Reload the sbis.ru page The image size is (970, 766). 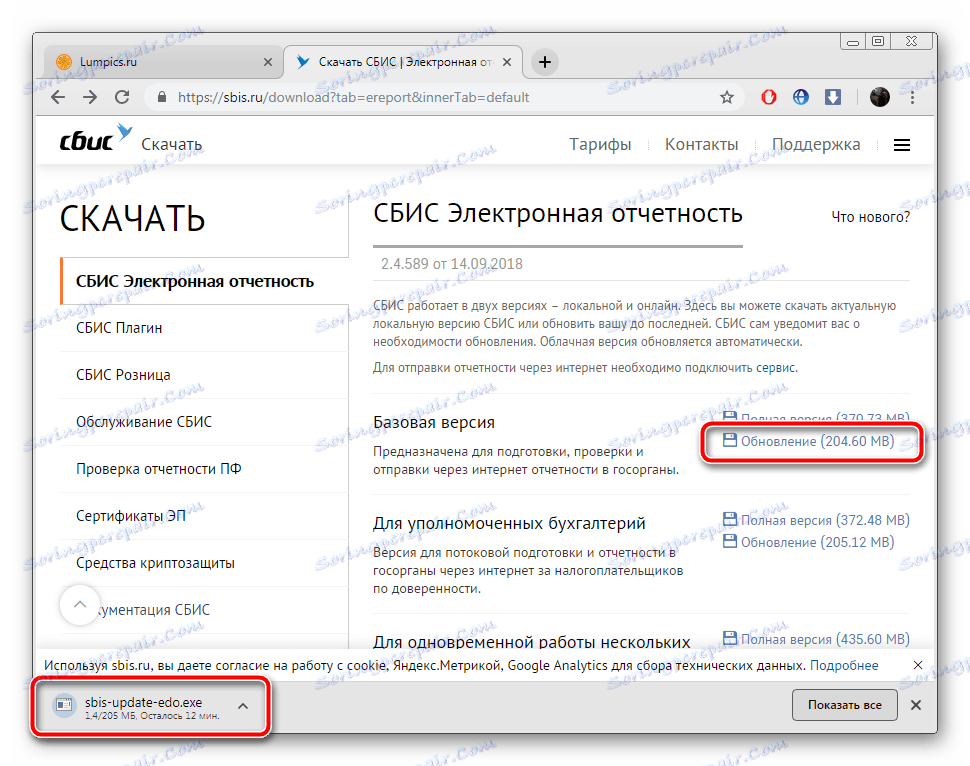[122, 97]
